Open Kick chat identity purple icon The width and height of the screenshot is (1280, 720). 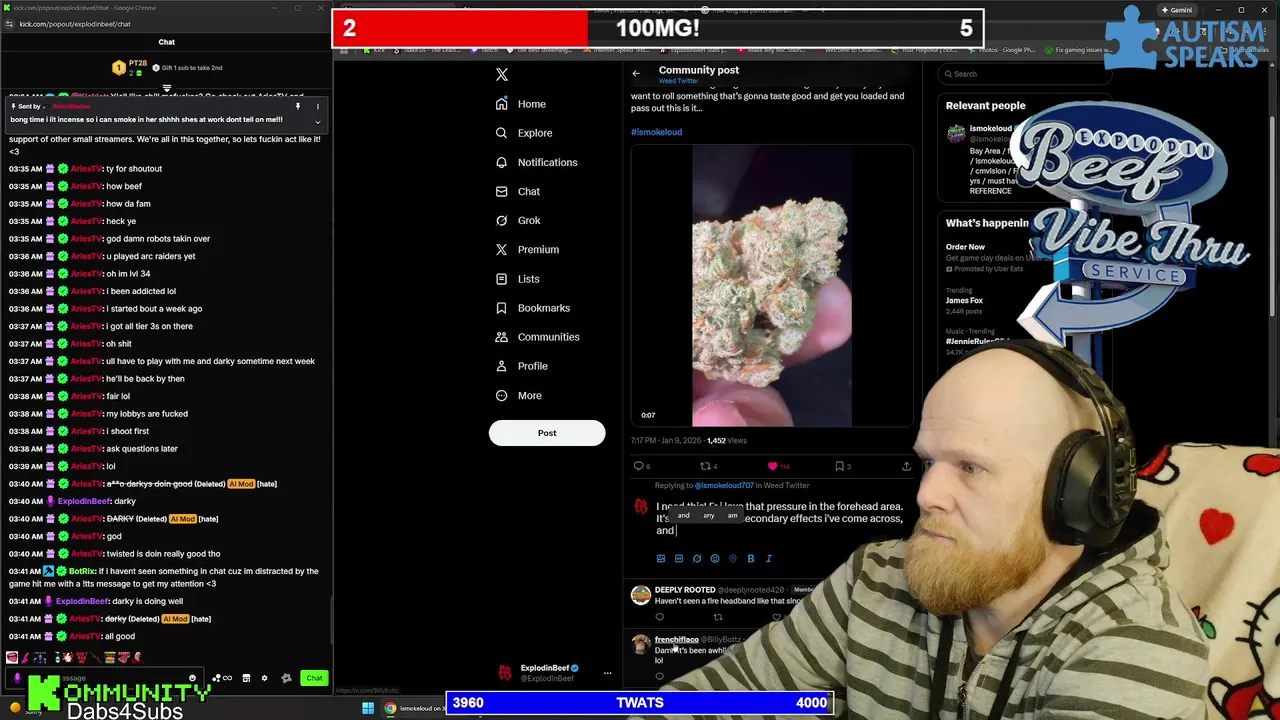[x=17, y=678]
